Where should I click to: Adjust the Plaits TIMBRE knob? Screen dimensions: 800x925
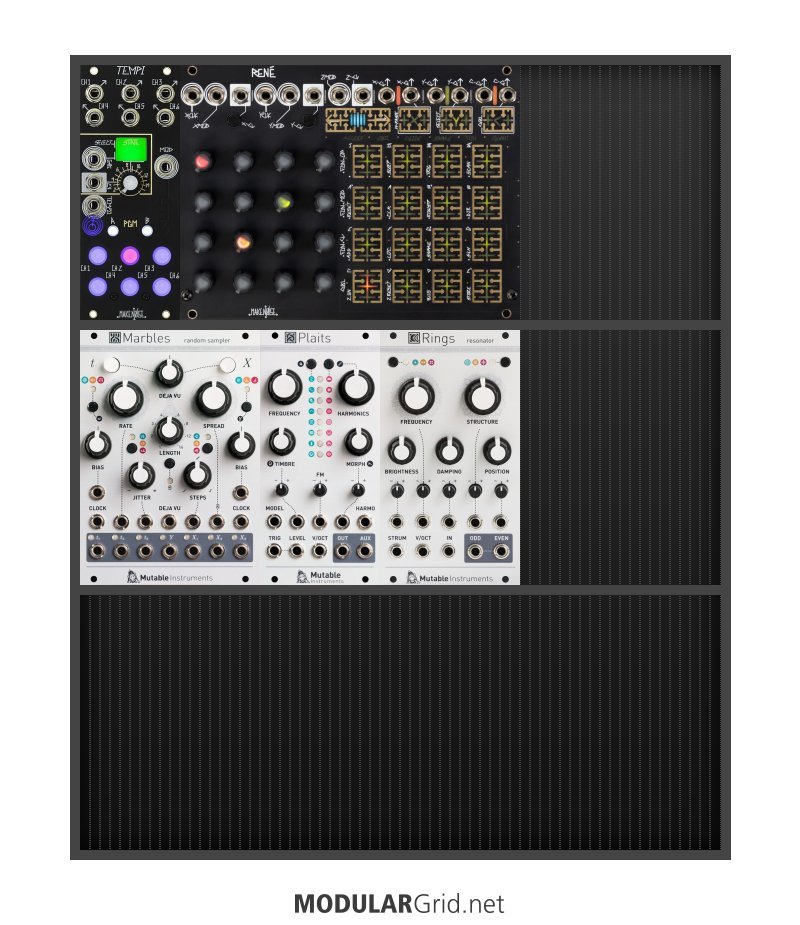281,442
